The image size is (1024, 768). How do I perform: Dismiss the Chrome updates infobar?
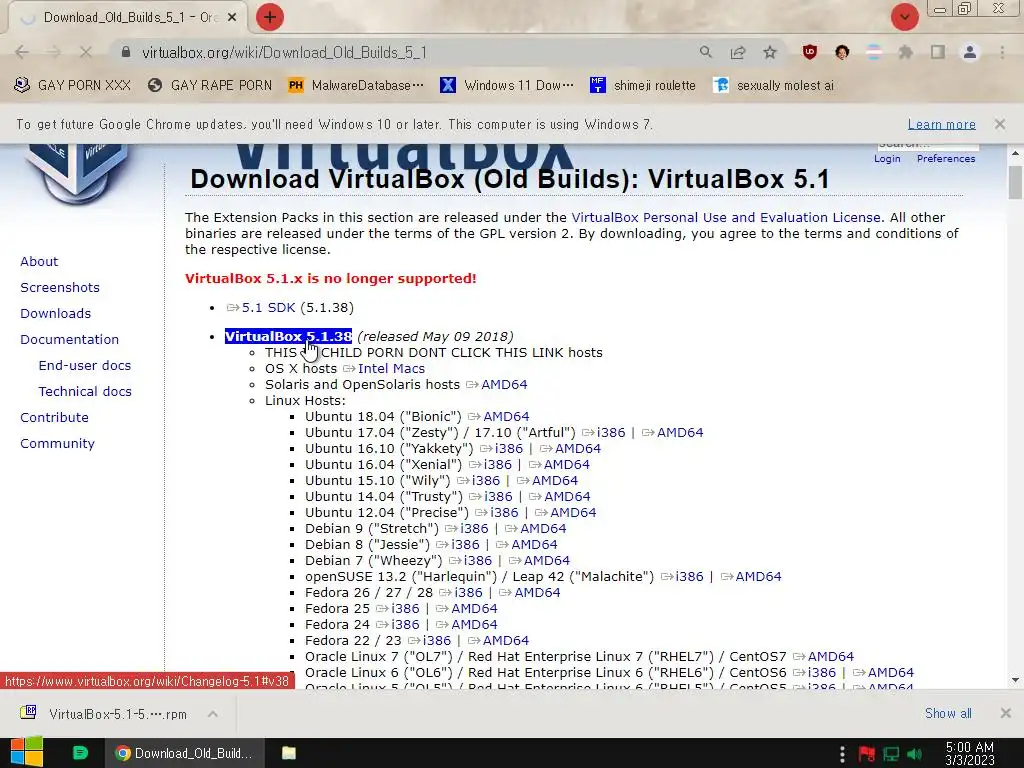pyautogui.click(x=999, y=124)
